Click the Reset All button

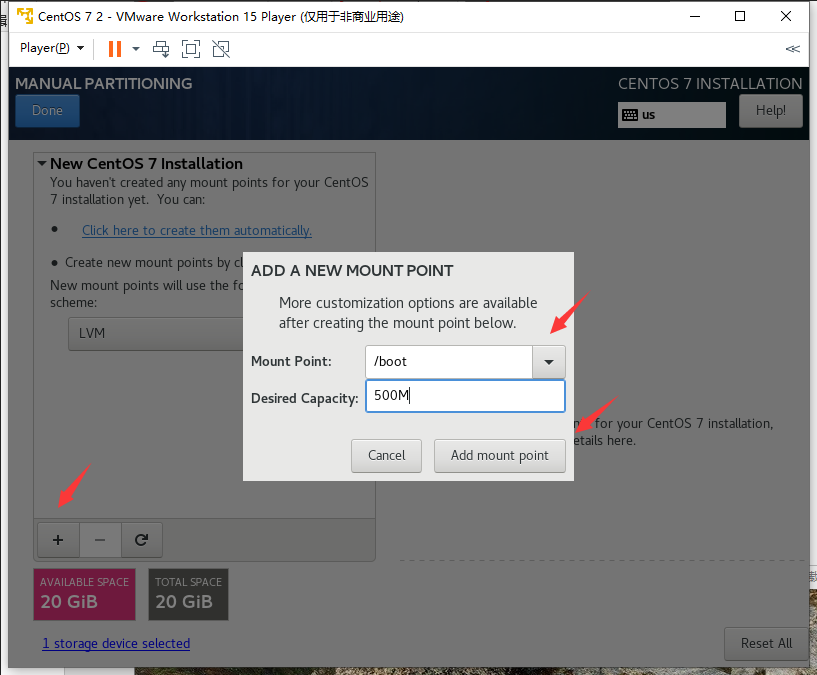766,644
